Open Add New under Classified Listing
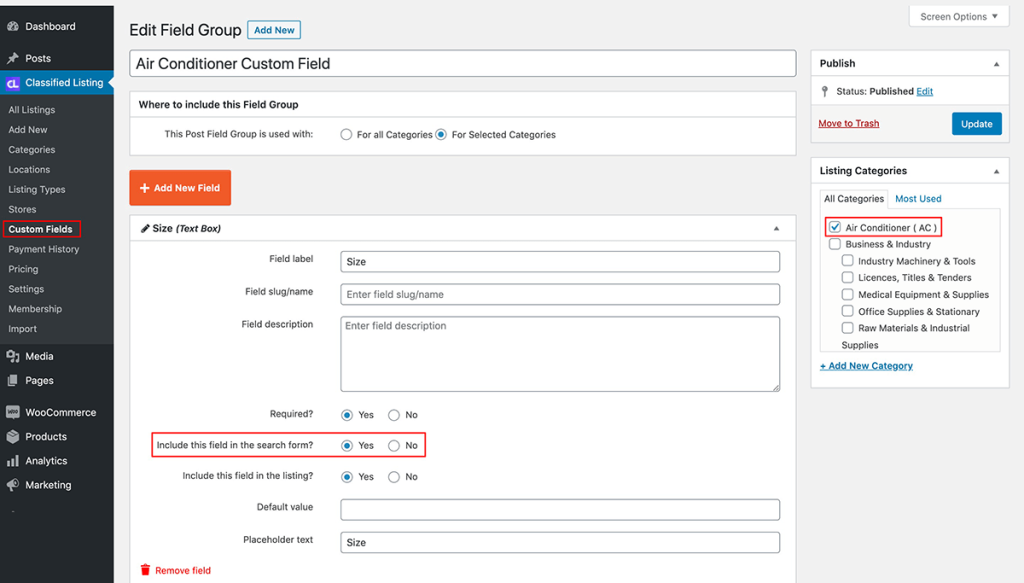The image size is (1024, 583). 28,130
